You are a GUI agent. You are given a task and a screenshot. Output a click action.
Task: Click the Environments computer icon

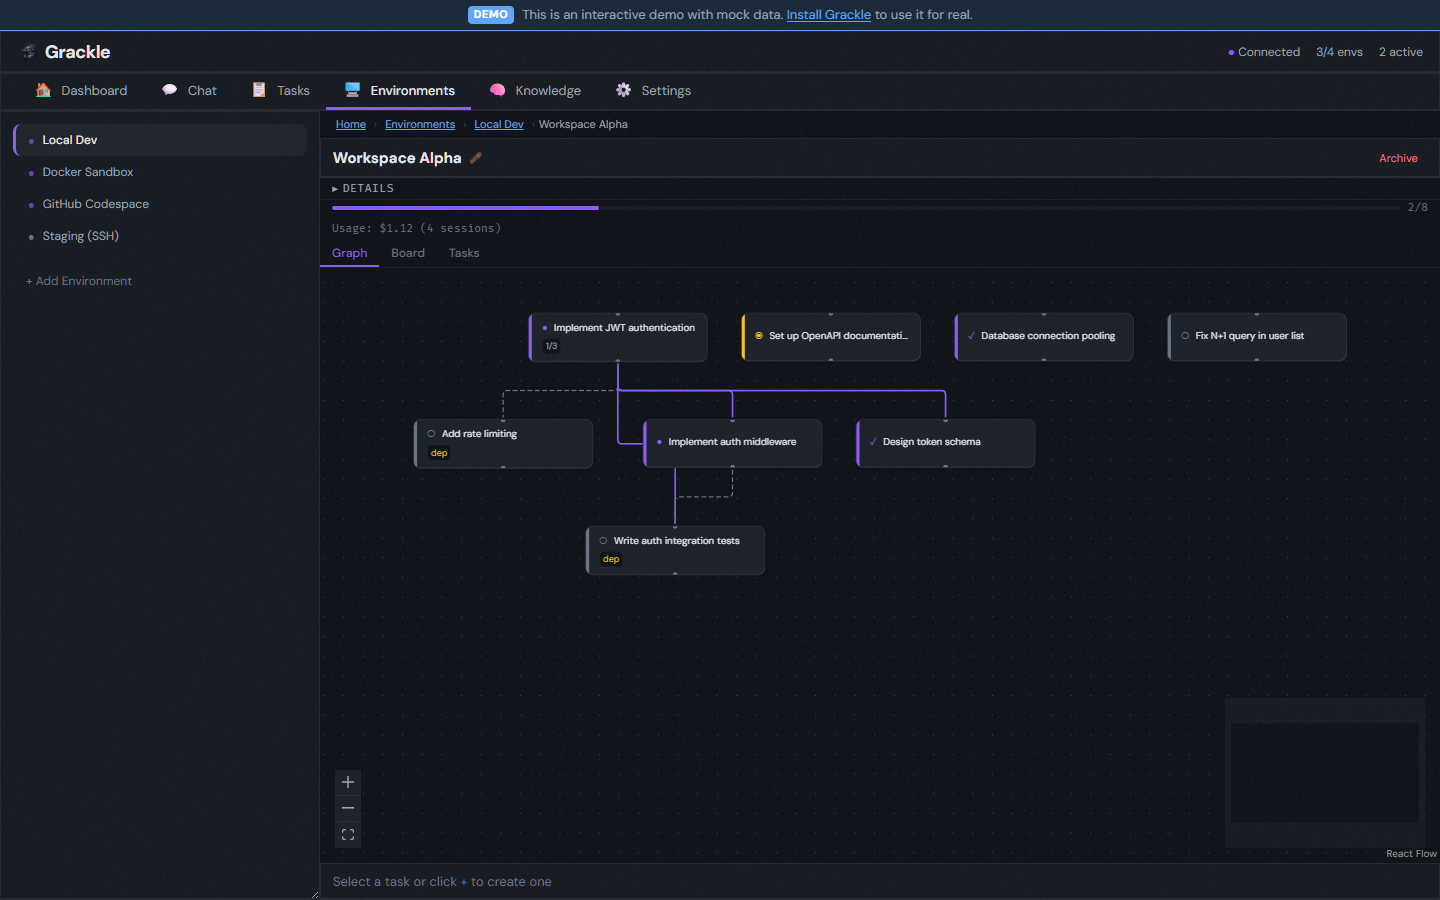[352, 90]
